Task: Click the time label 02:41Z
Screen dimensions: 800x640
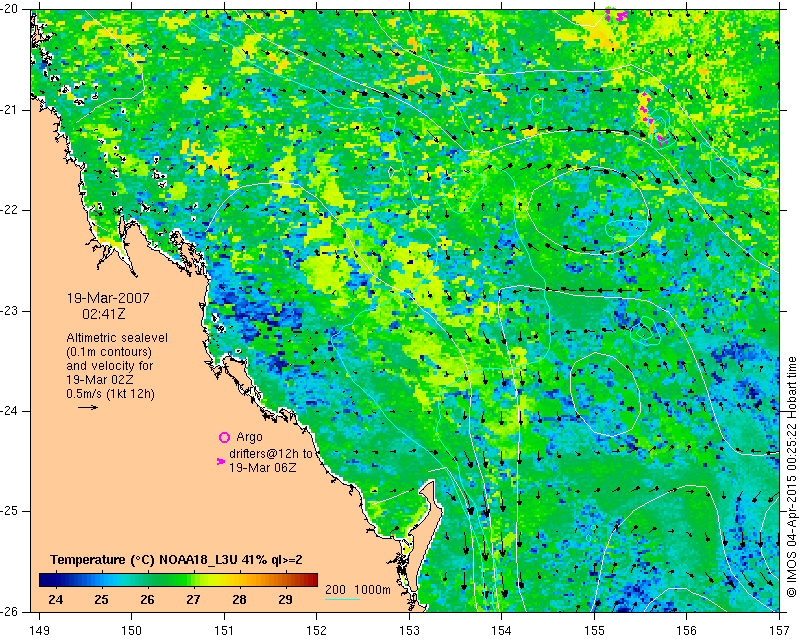Action: 104,314
